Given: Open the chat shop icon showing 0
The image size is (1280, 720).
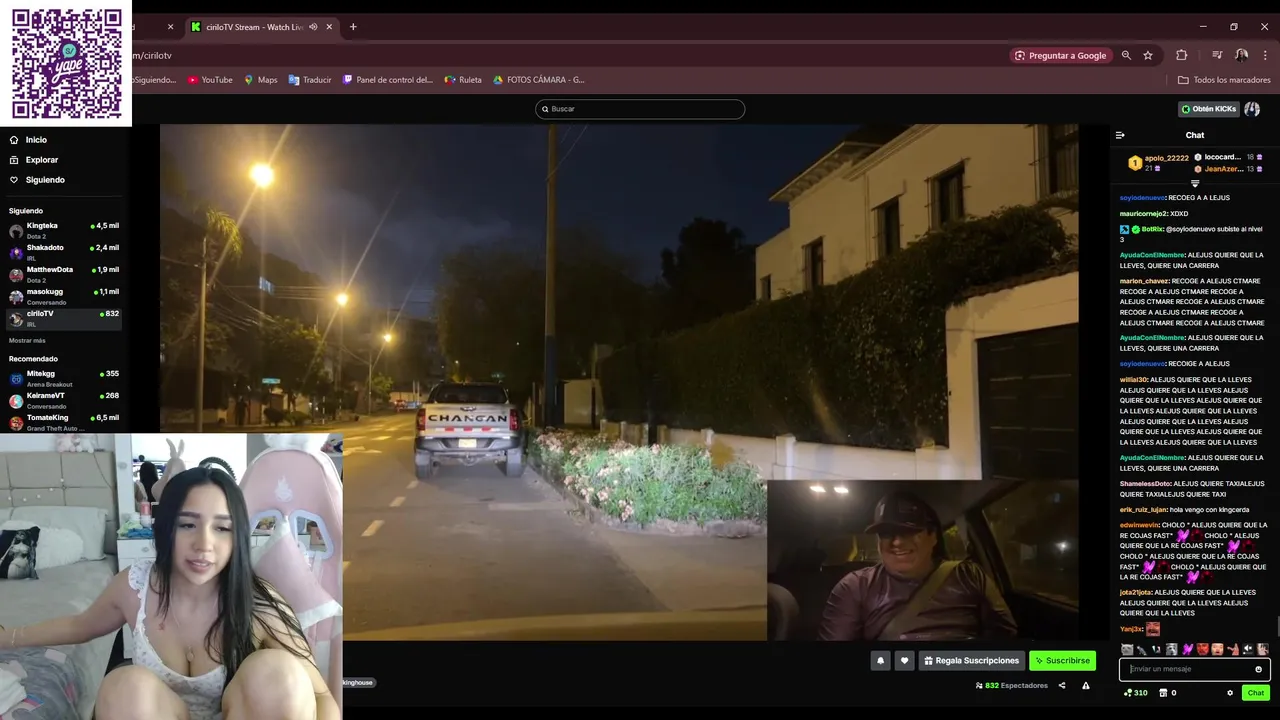Looking at the screenshot, I should [1167, 693].
